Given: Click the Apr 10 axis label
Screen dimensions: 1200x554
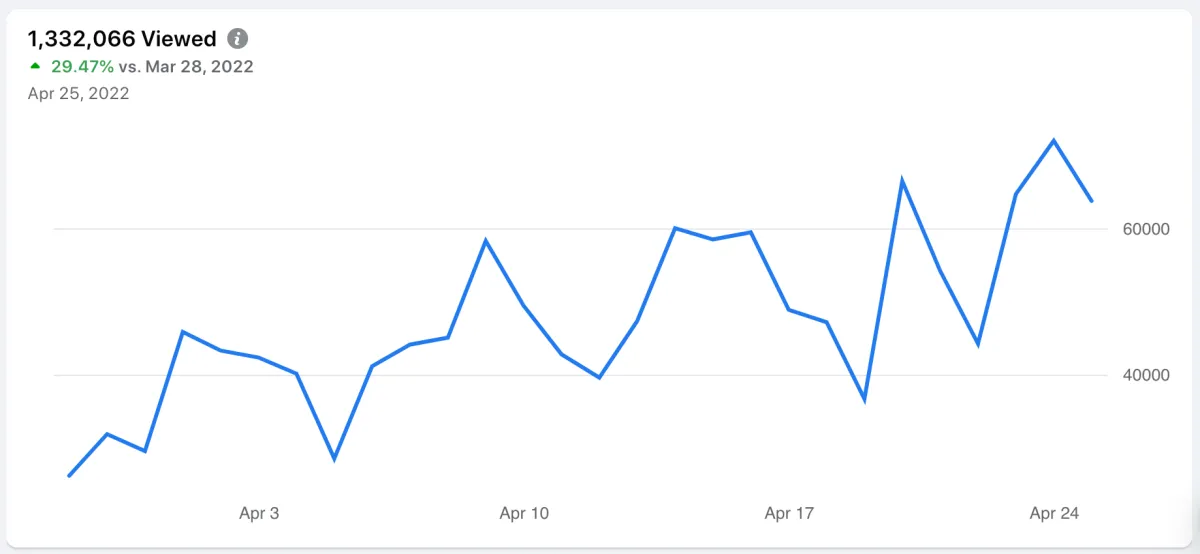Looking at the screenshot, I should [524, 514].
